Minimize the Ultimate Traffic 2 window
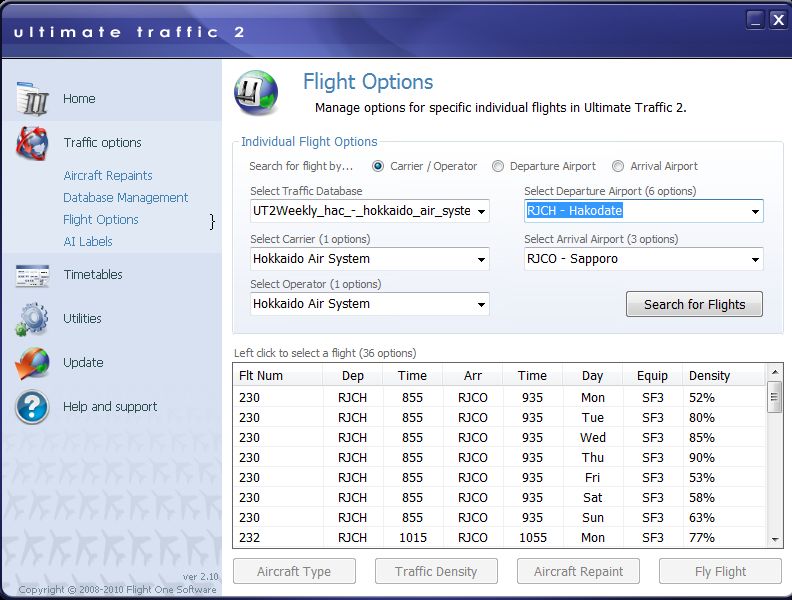 tap(755, 20)
